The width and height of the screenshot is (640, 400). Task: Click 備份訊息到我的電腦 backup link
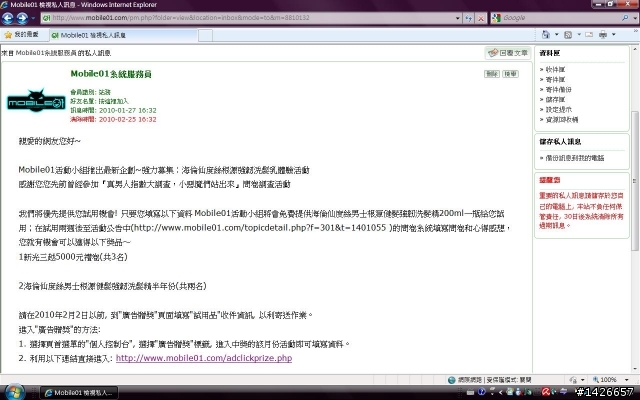point(575,158)
